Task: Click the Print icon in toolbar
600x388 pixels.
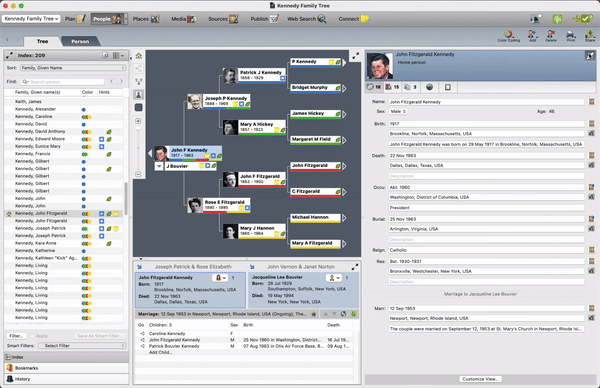Action: [571, 36]
